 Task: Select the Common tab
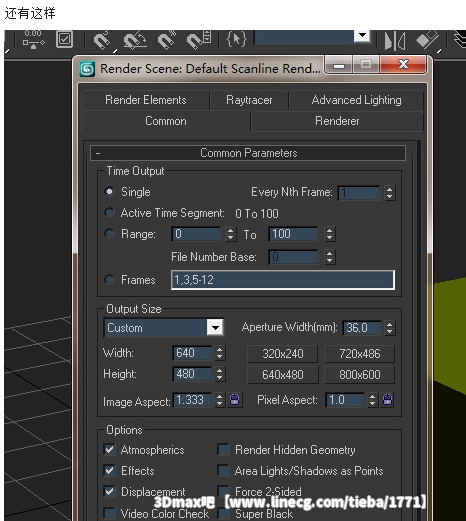[x=166, y=121]
